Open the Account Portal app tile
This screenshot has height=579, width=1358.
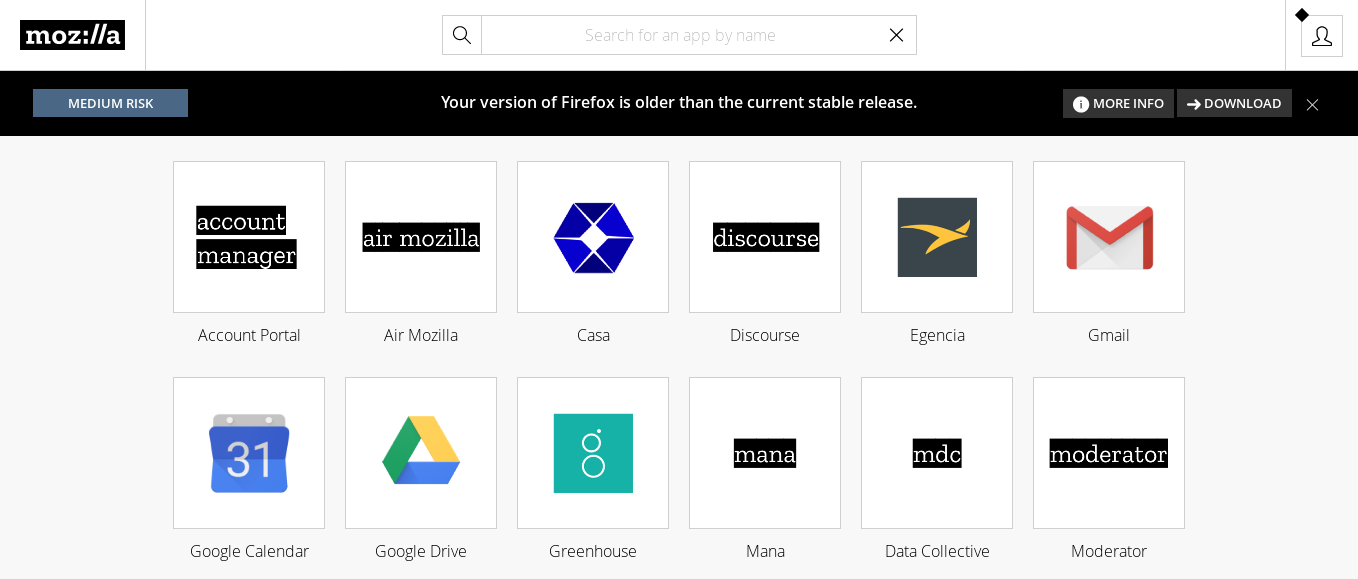point(249,237)
